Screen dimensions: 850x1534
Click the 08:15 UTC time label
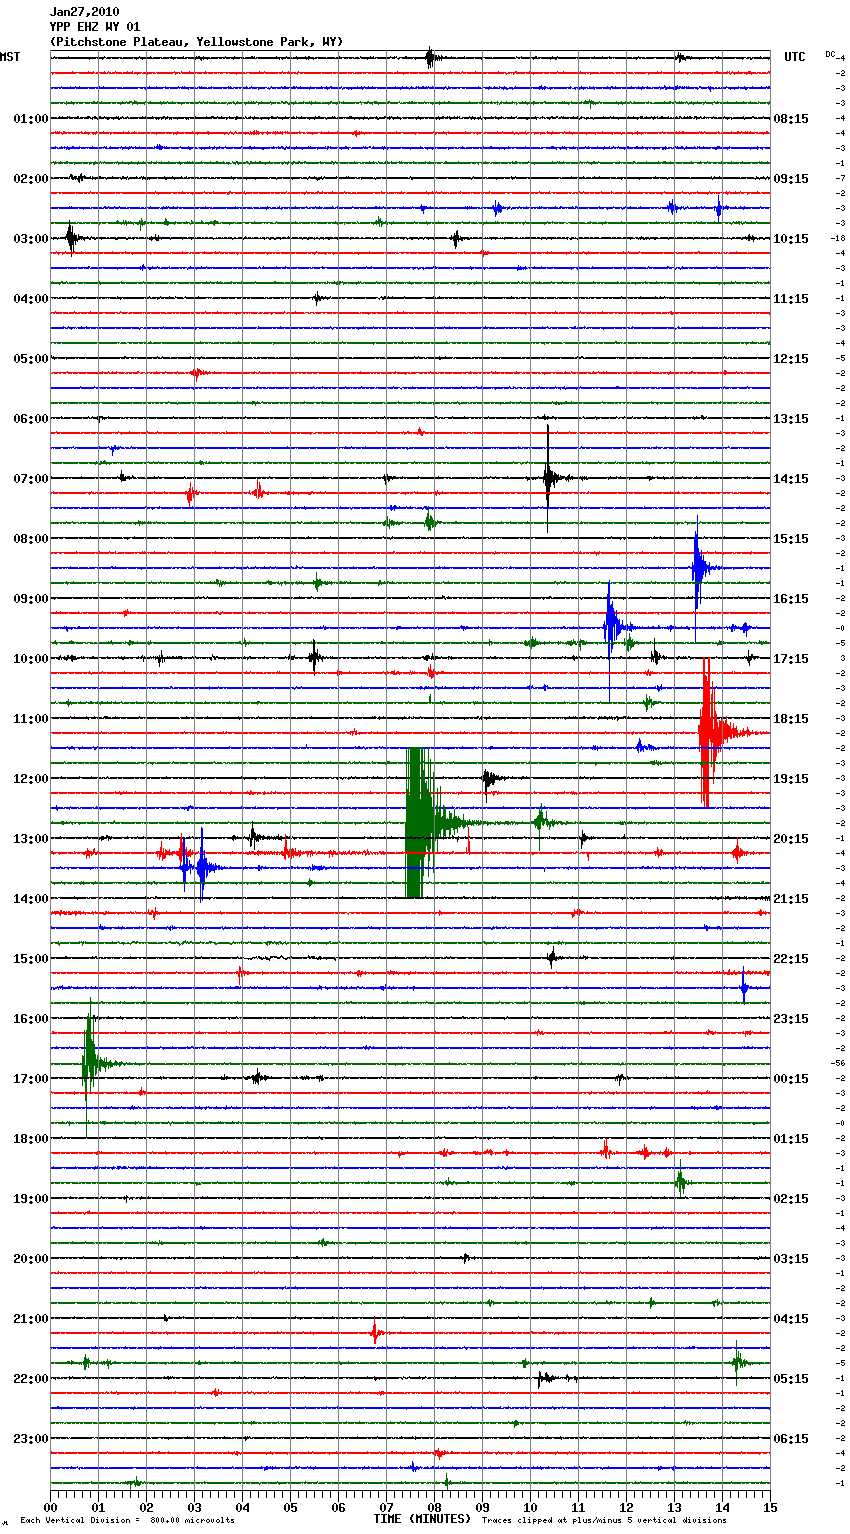(791, 119)
